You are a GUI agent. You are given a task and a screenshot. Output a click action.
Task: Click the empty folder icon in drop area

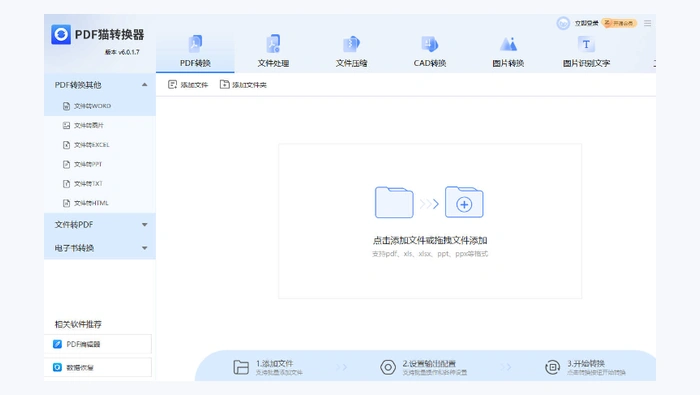click(394, 202)
